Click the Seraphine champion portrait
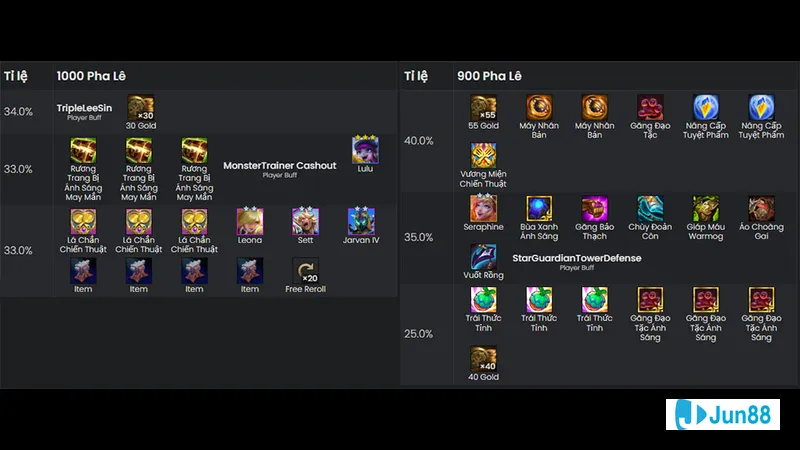The height and width of the screenshot is (450, 800). [483, 208]
